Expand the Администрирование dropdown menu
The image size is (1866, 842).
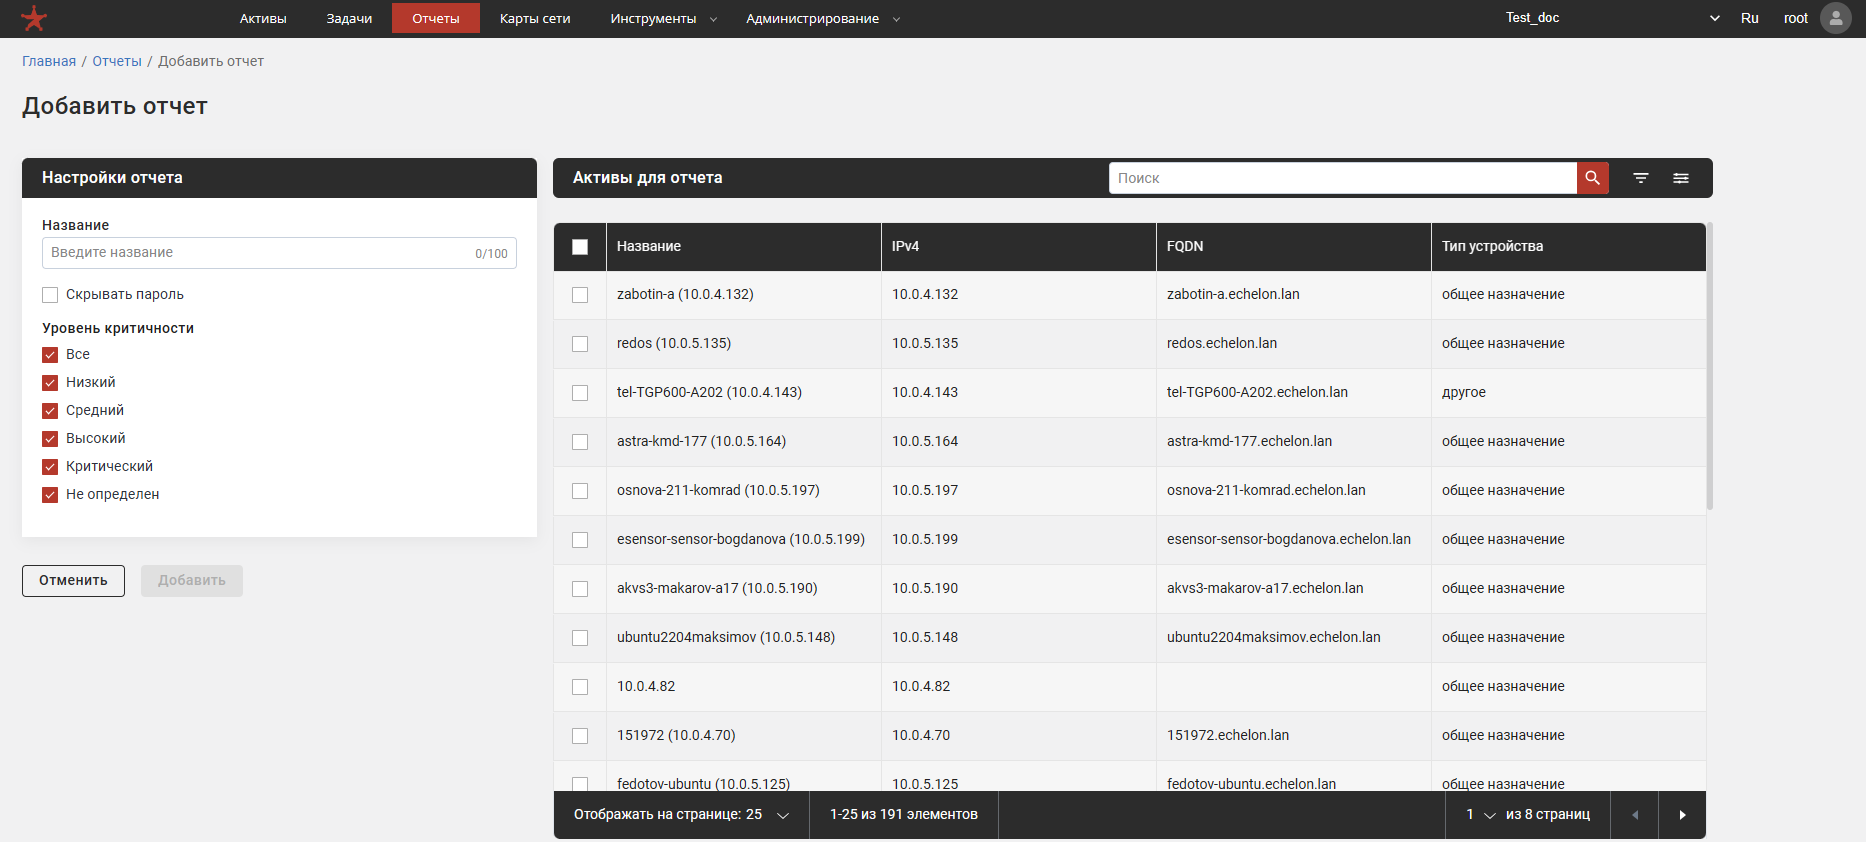pyautogui.click(x=822, y=19)
